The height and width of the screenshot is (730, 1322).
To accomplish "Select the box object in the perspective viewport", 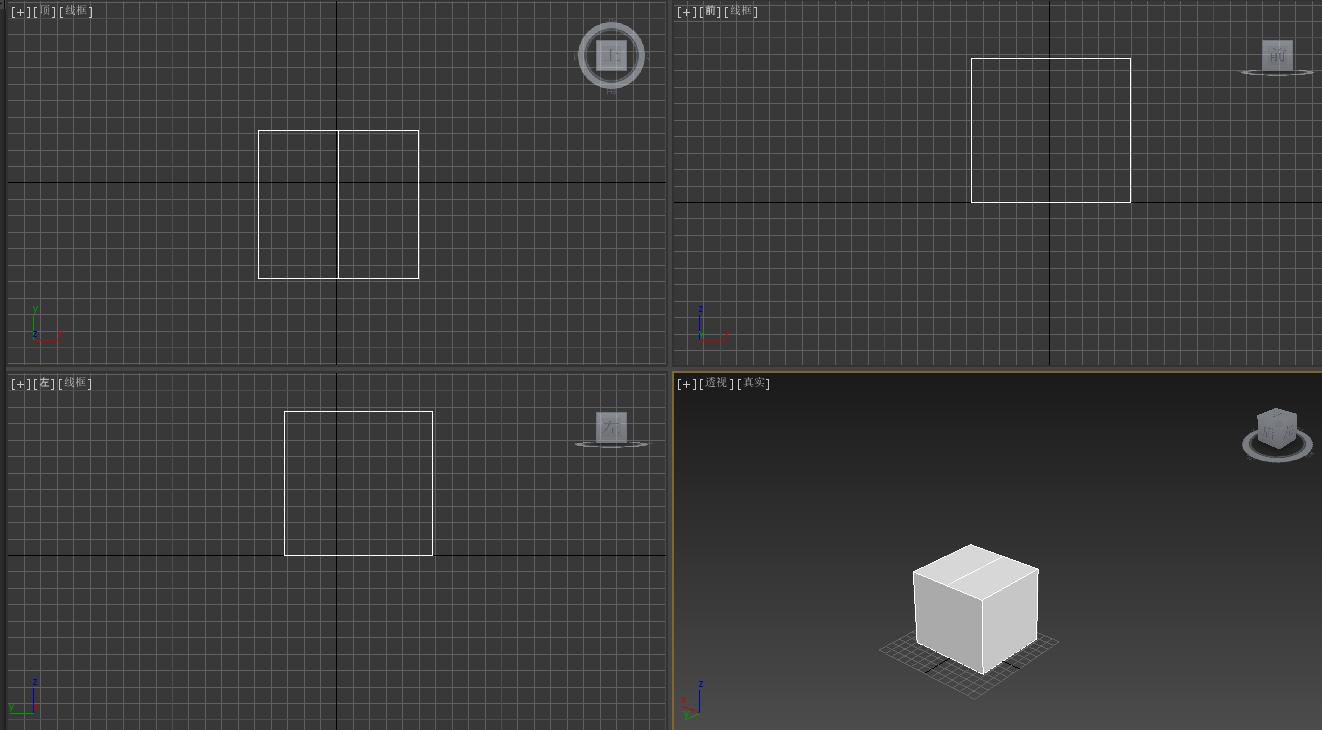I will [975, 610].
